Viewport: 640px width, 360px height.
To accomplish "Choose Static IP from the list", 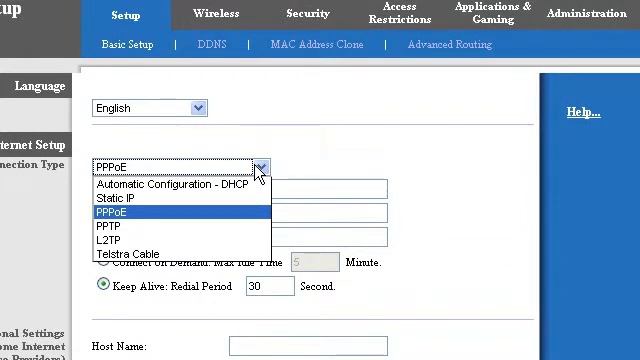I will coord(182,198).
